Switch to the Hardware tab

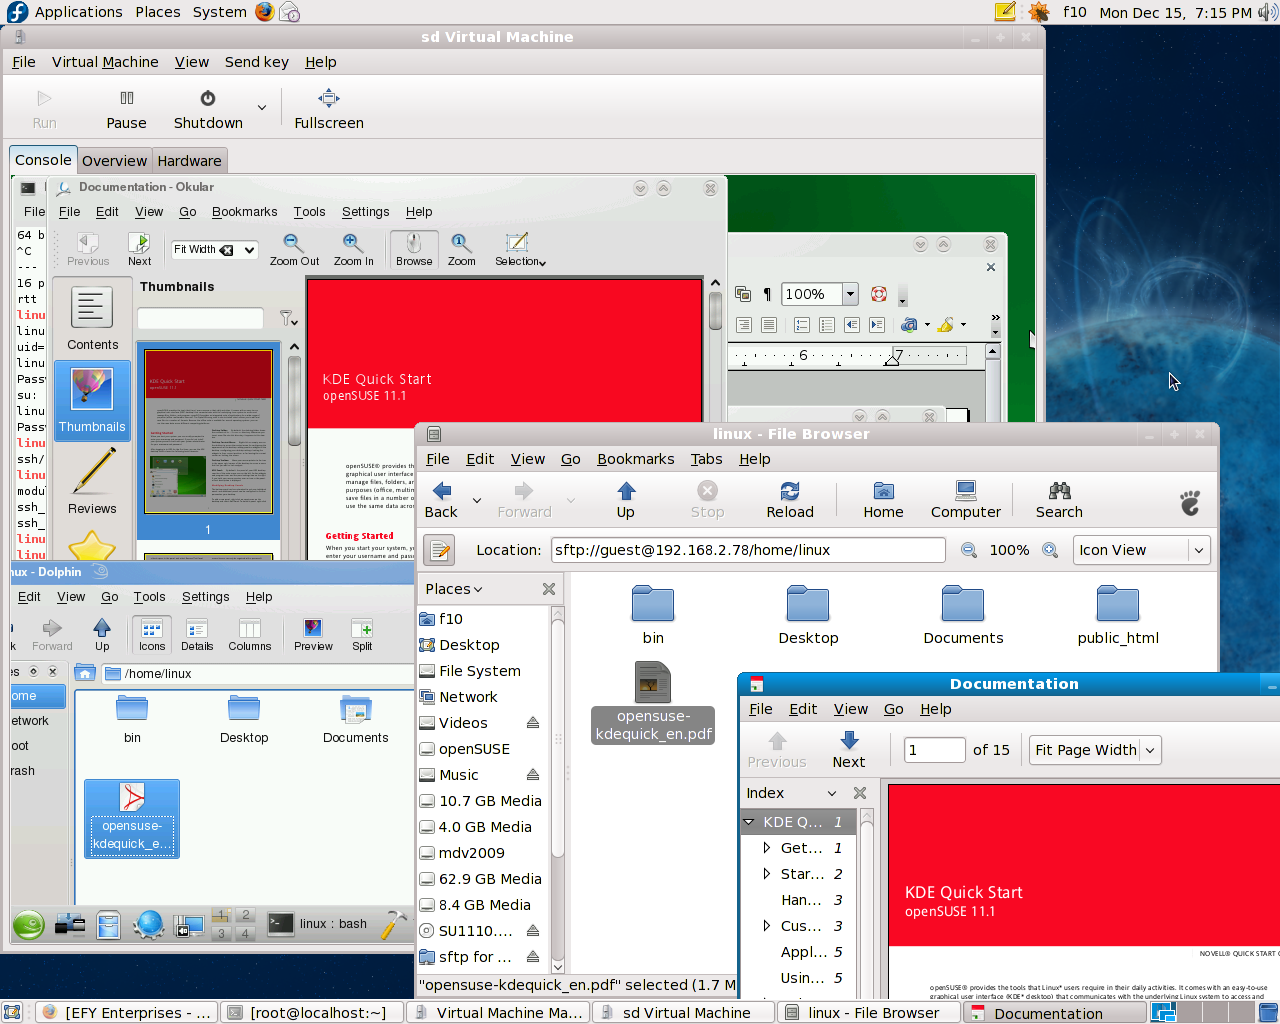click(x=189, y=161)
